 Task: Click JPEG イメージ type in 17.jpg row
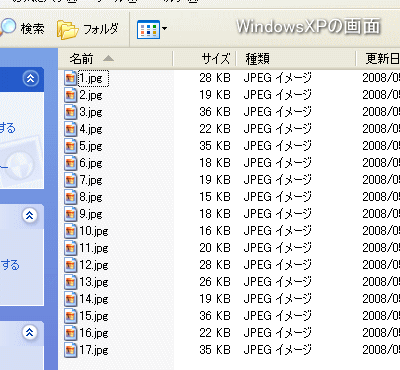(x=278, y=350)
